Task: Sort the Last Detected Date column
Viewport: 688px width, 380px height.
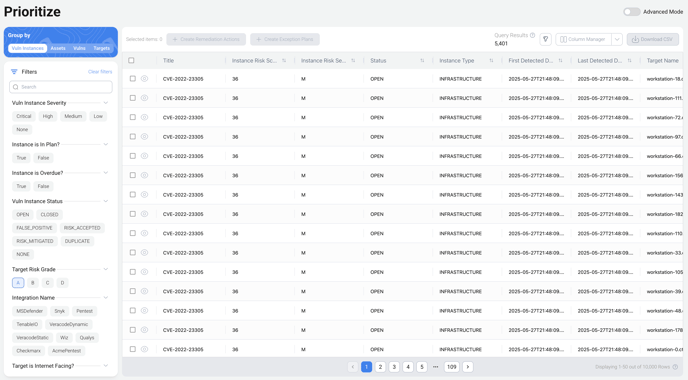Action: tap(629, 61)
